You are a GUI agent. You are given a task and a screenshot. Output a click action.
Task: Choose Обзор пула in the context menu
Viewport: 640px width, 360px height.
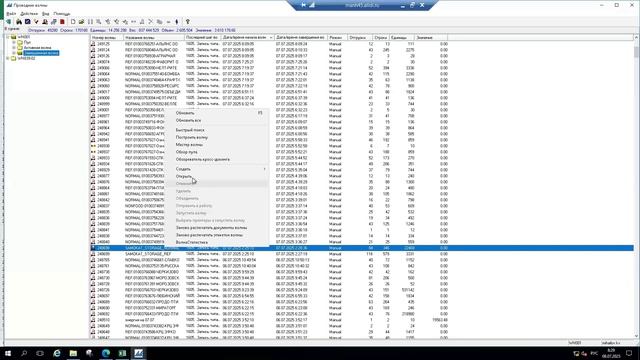click(x=218, y=152)
